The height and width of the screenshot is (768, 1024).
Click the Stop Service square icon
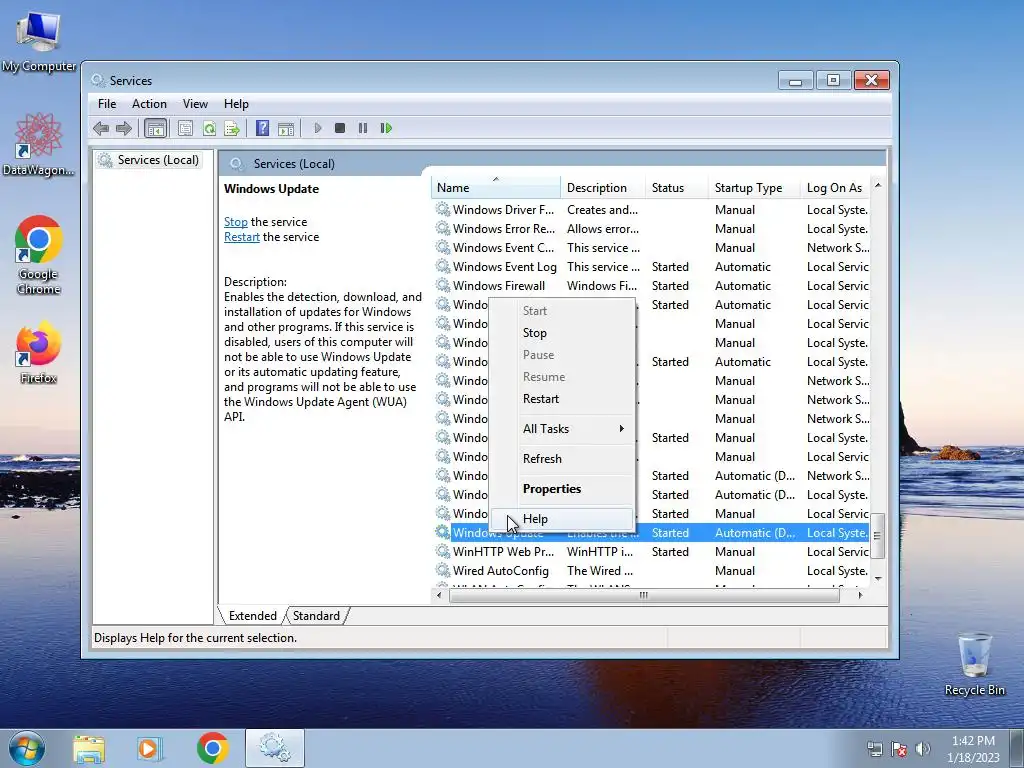[340, 128]
